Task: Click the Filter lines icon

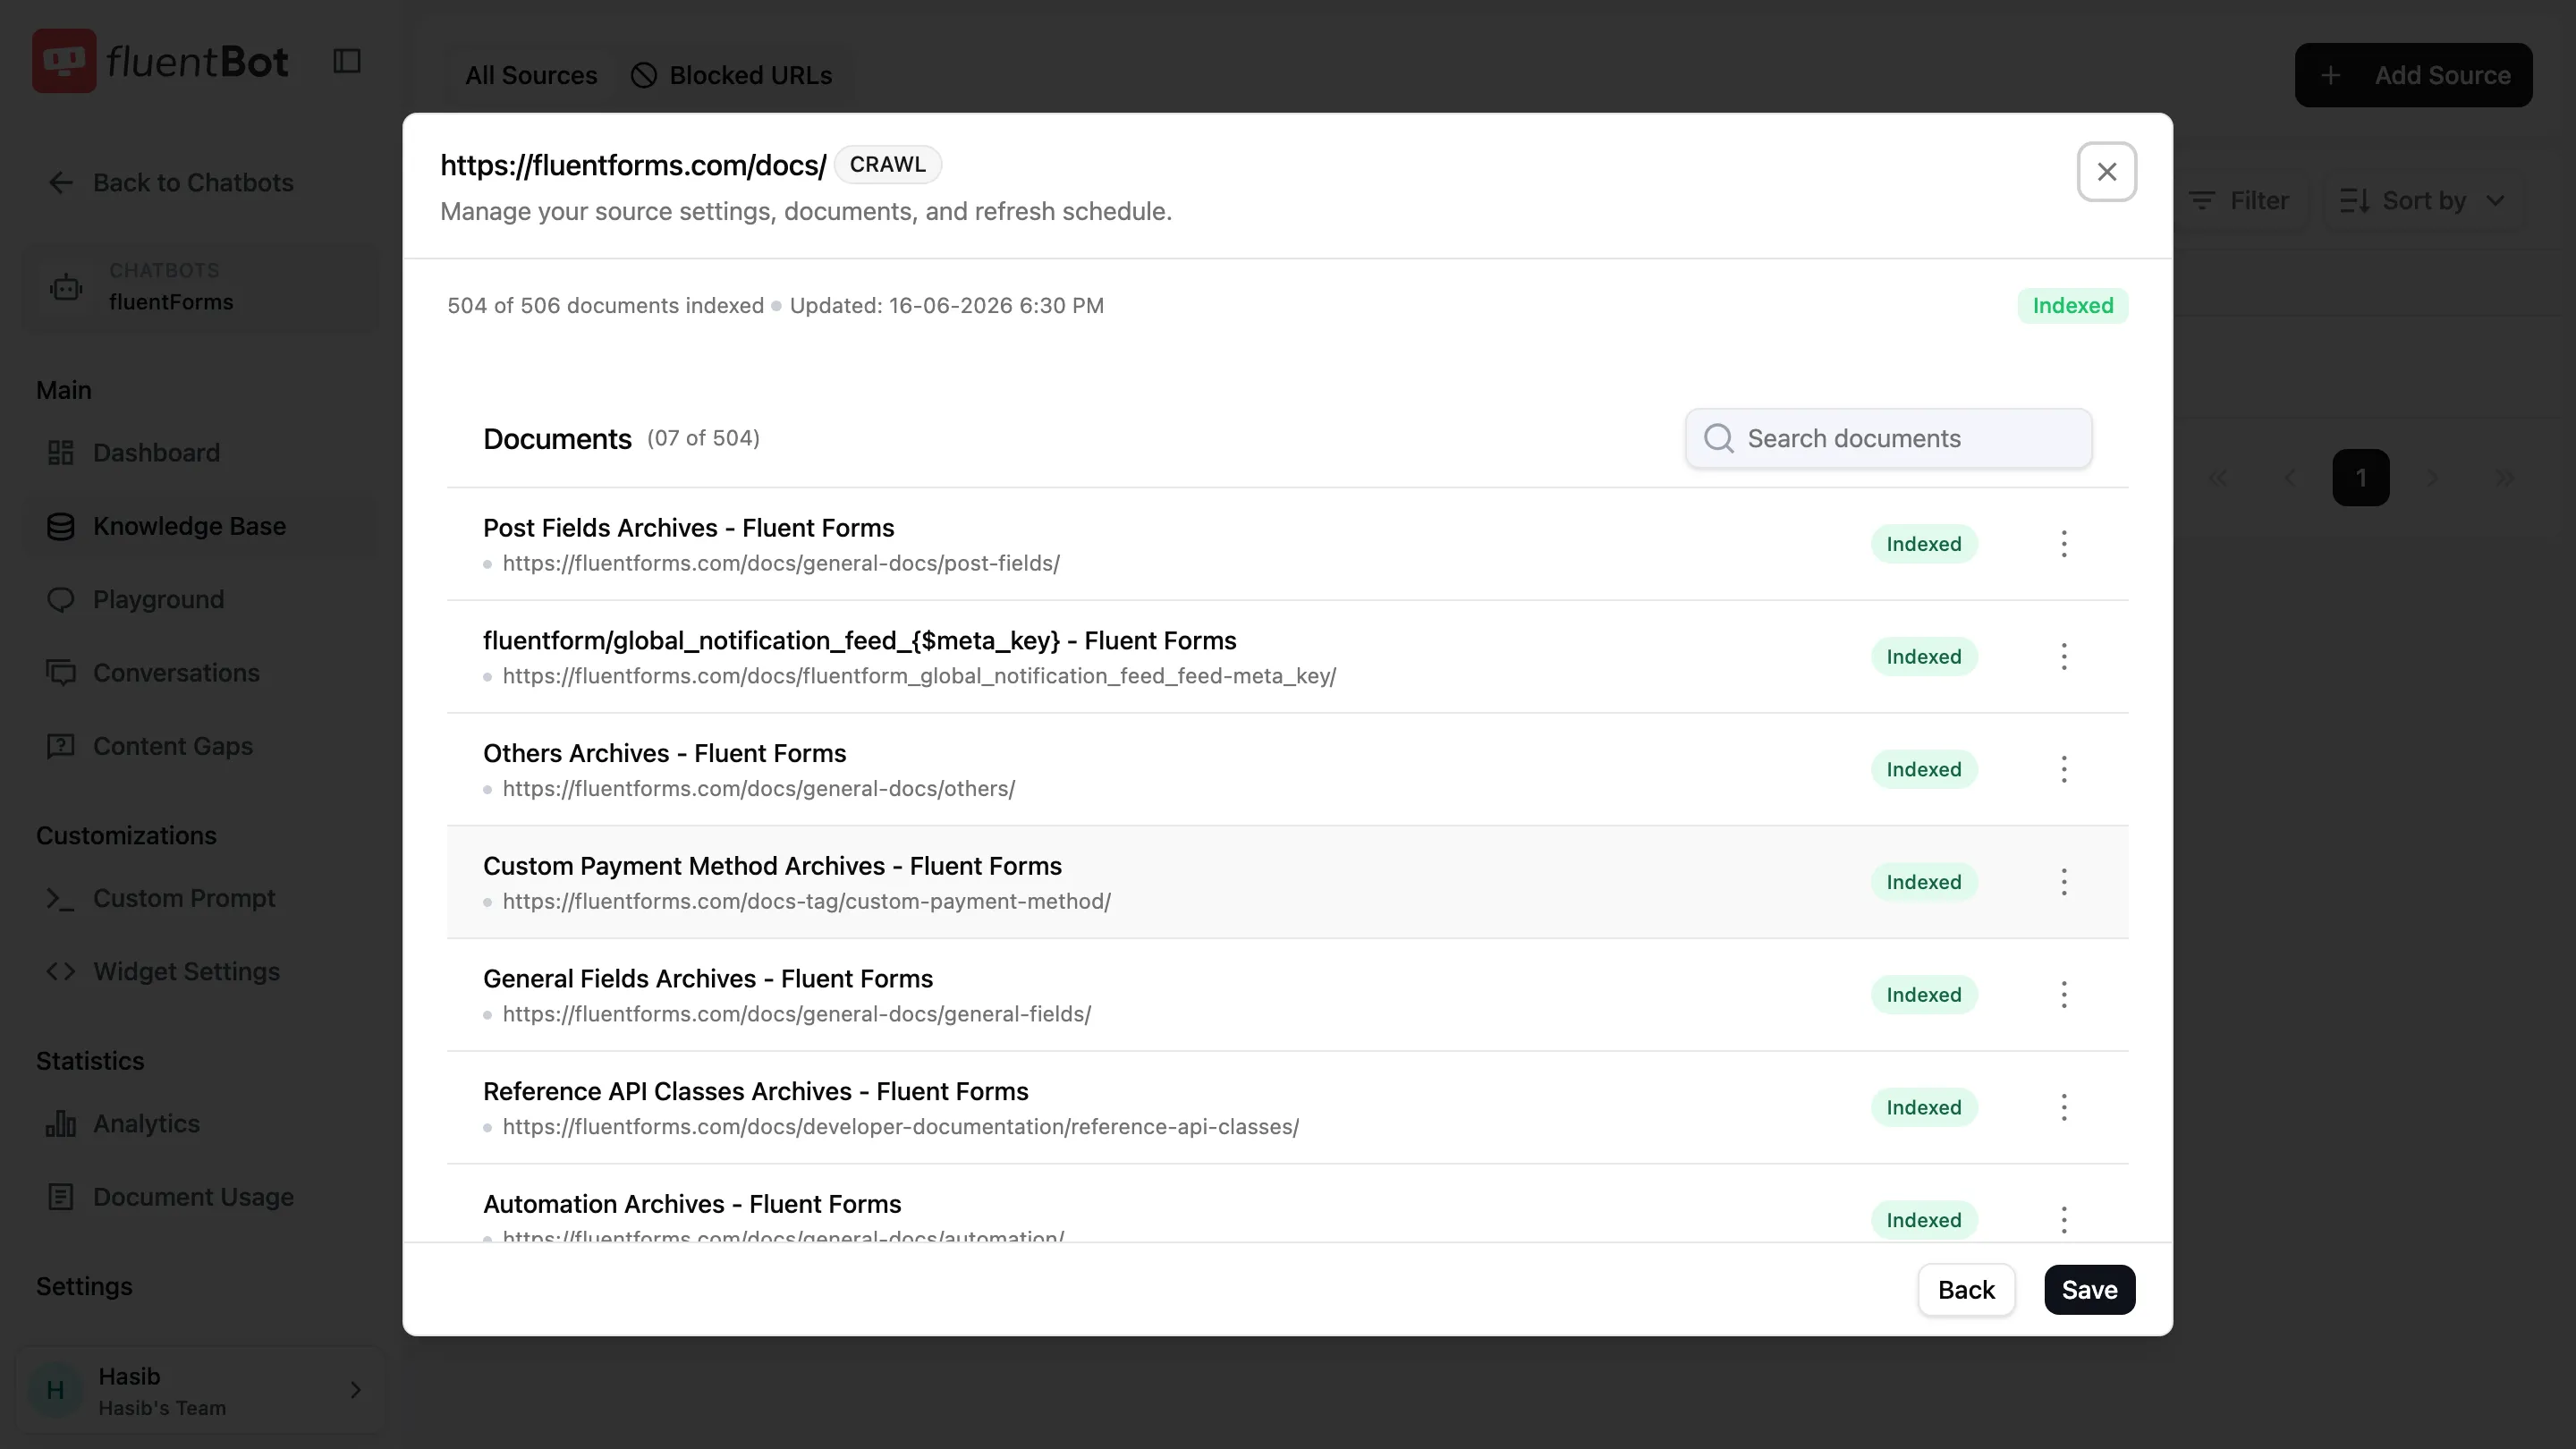Action: [x=2202, y=201]
